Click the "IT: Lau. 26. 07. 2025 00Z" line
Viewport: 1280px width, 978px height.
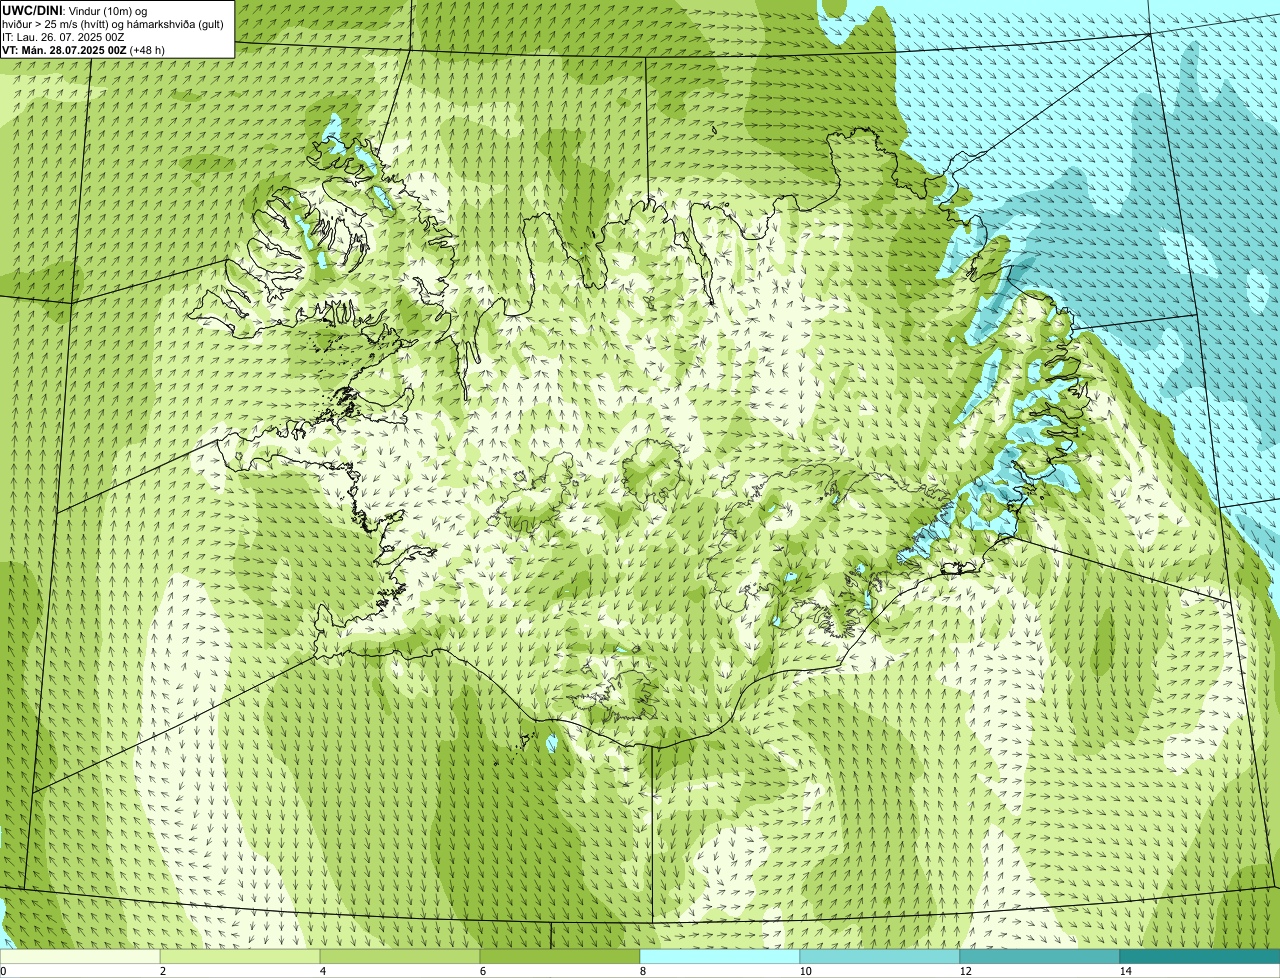[63, 37]
